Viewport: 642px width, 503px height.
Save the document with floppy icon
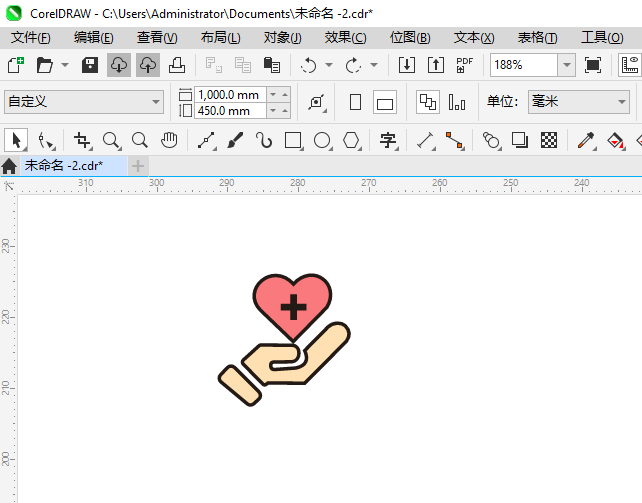[90, 65]
